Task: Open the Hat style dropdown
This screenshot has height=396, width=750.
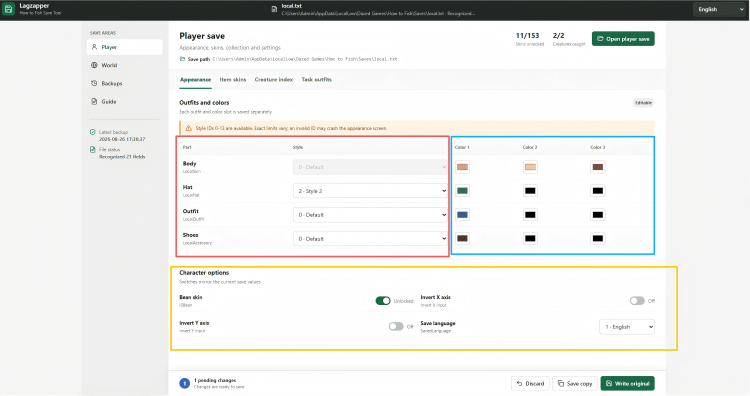Action: pos(370,191)
